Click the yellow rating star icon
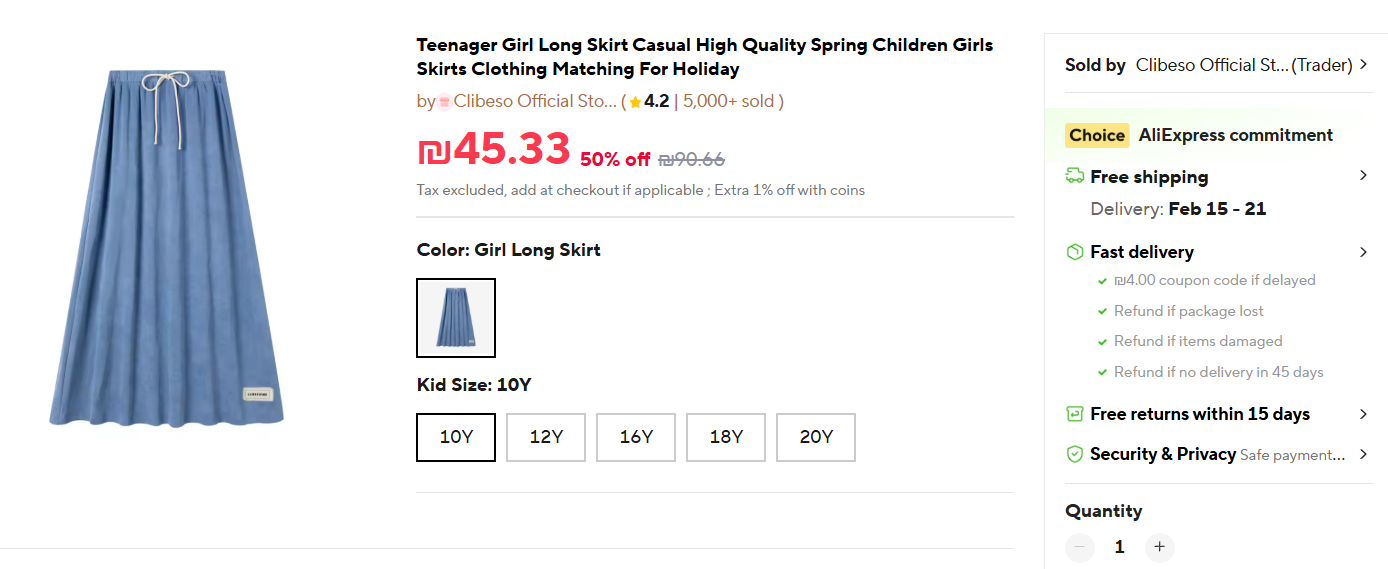This screenshot has height=569, width=1388. pyautogui.click(x=635, y=102)
